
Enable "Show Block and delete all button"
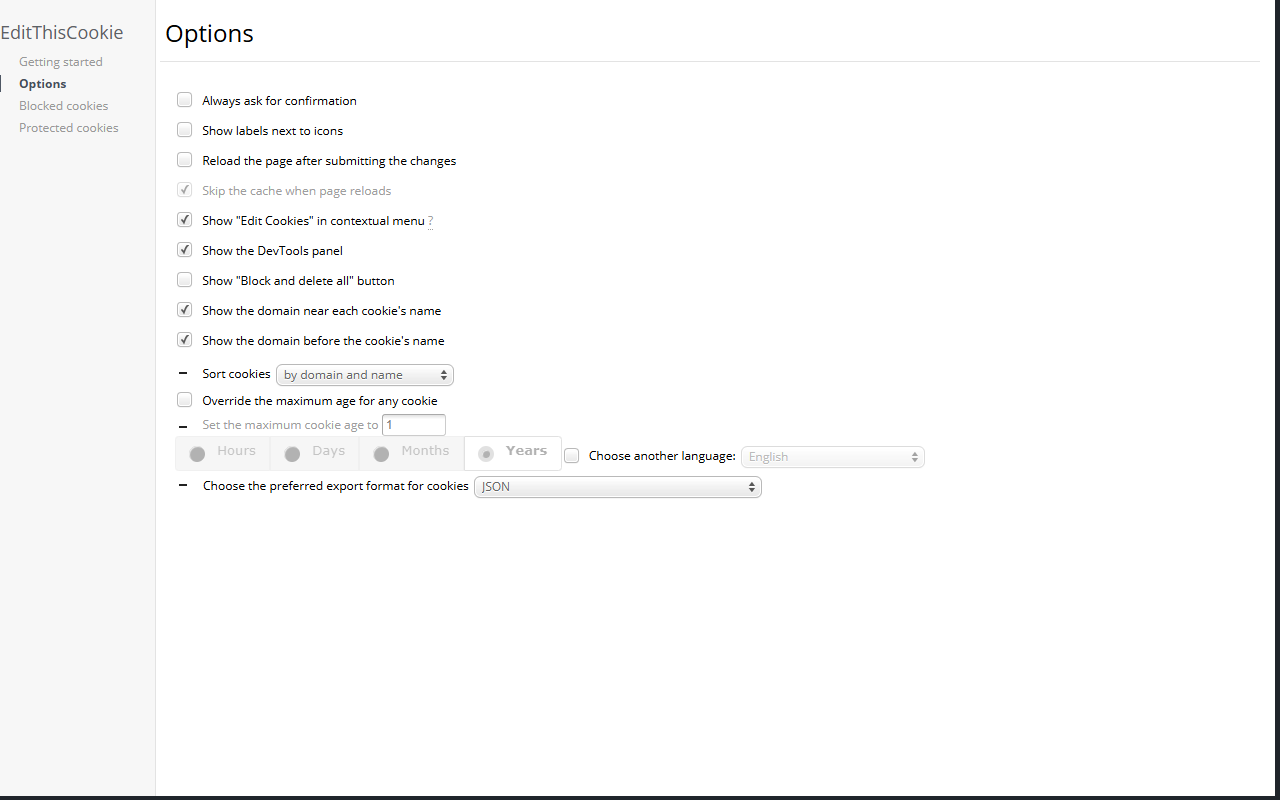pyautogui.click(x=184, y=279)
